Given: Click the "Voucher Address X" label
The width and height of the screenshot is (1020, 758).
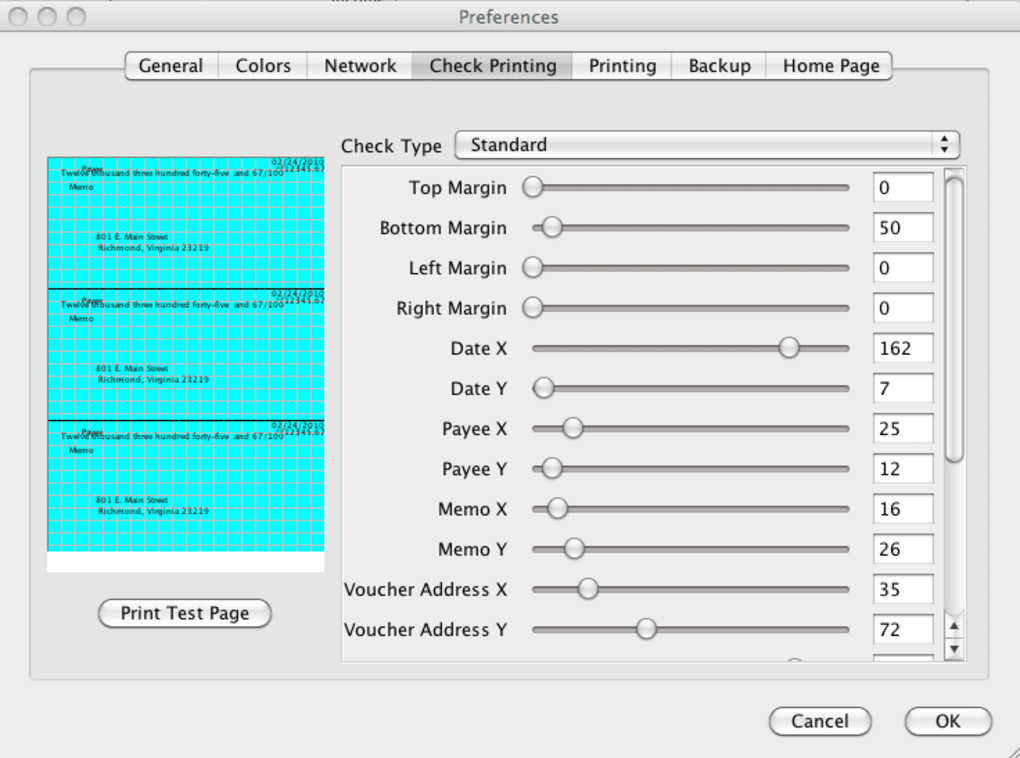Looking at the screenshot, I should 425,589.
